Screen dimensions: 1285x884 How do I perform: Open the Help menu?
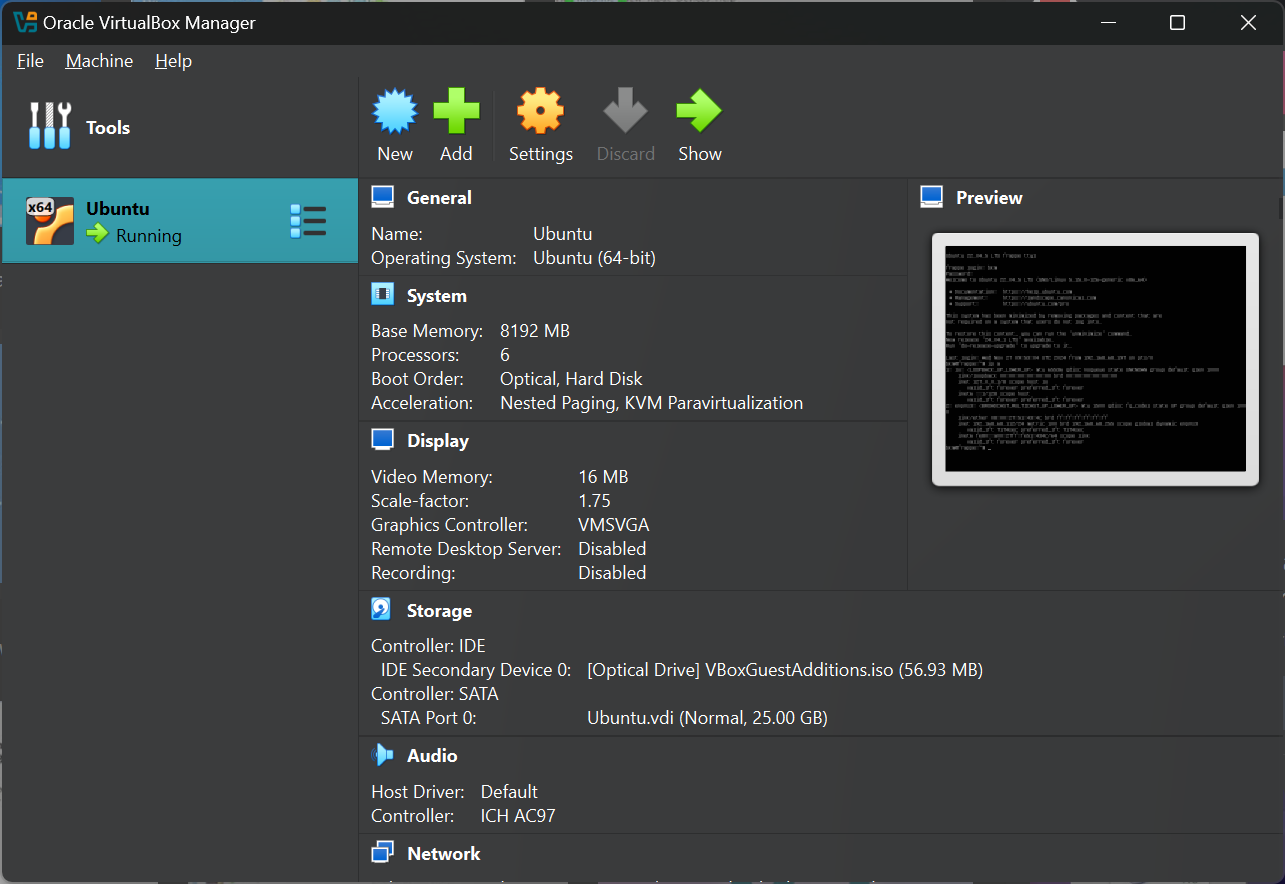(173, 61)
